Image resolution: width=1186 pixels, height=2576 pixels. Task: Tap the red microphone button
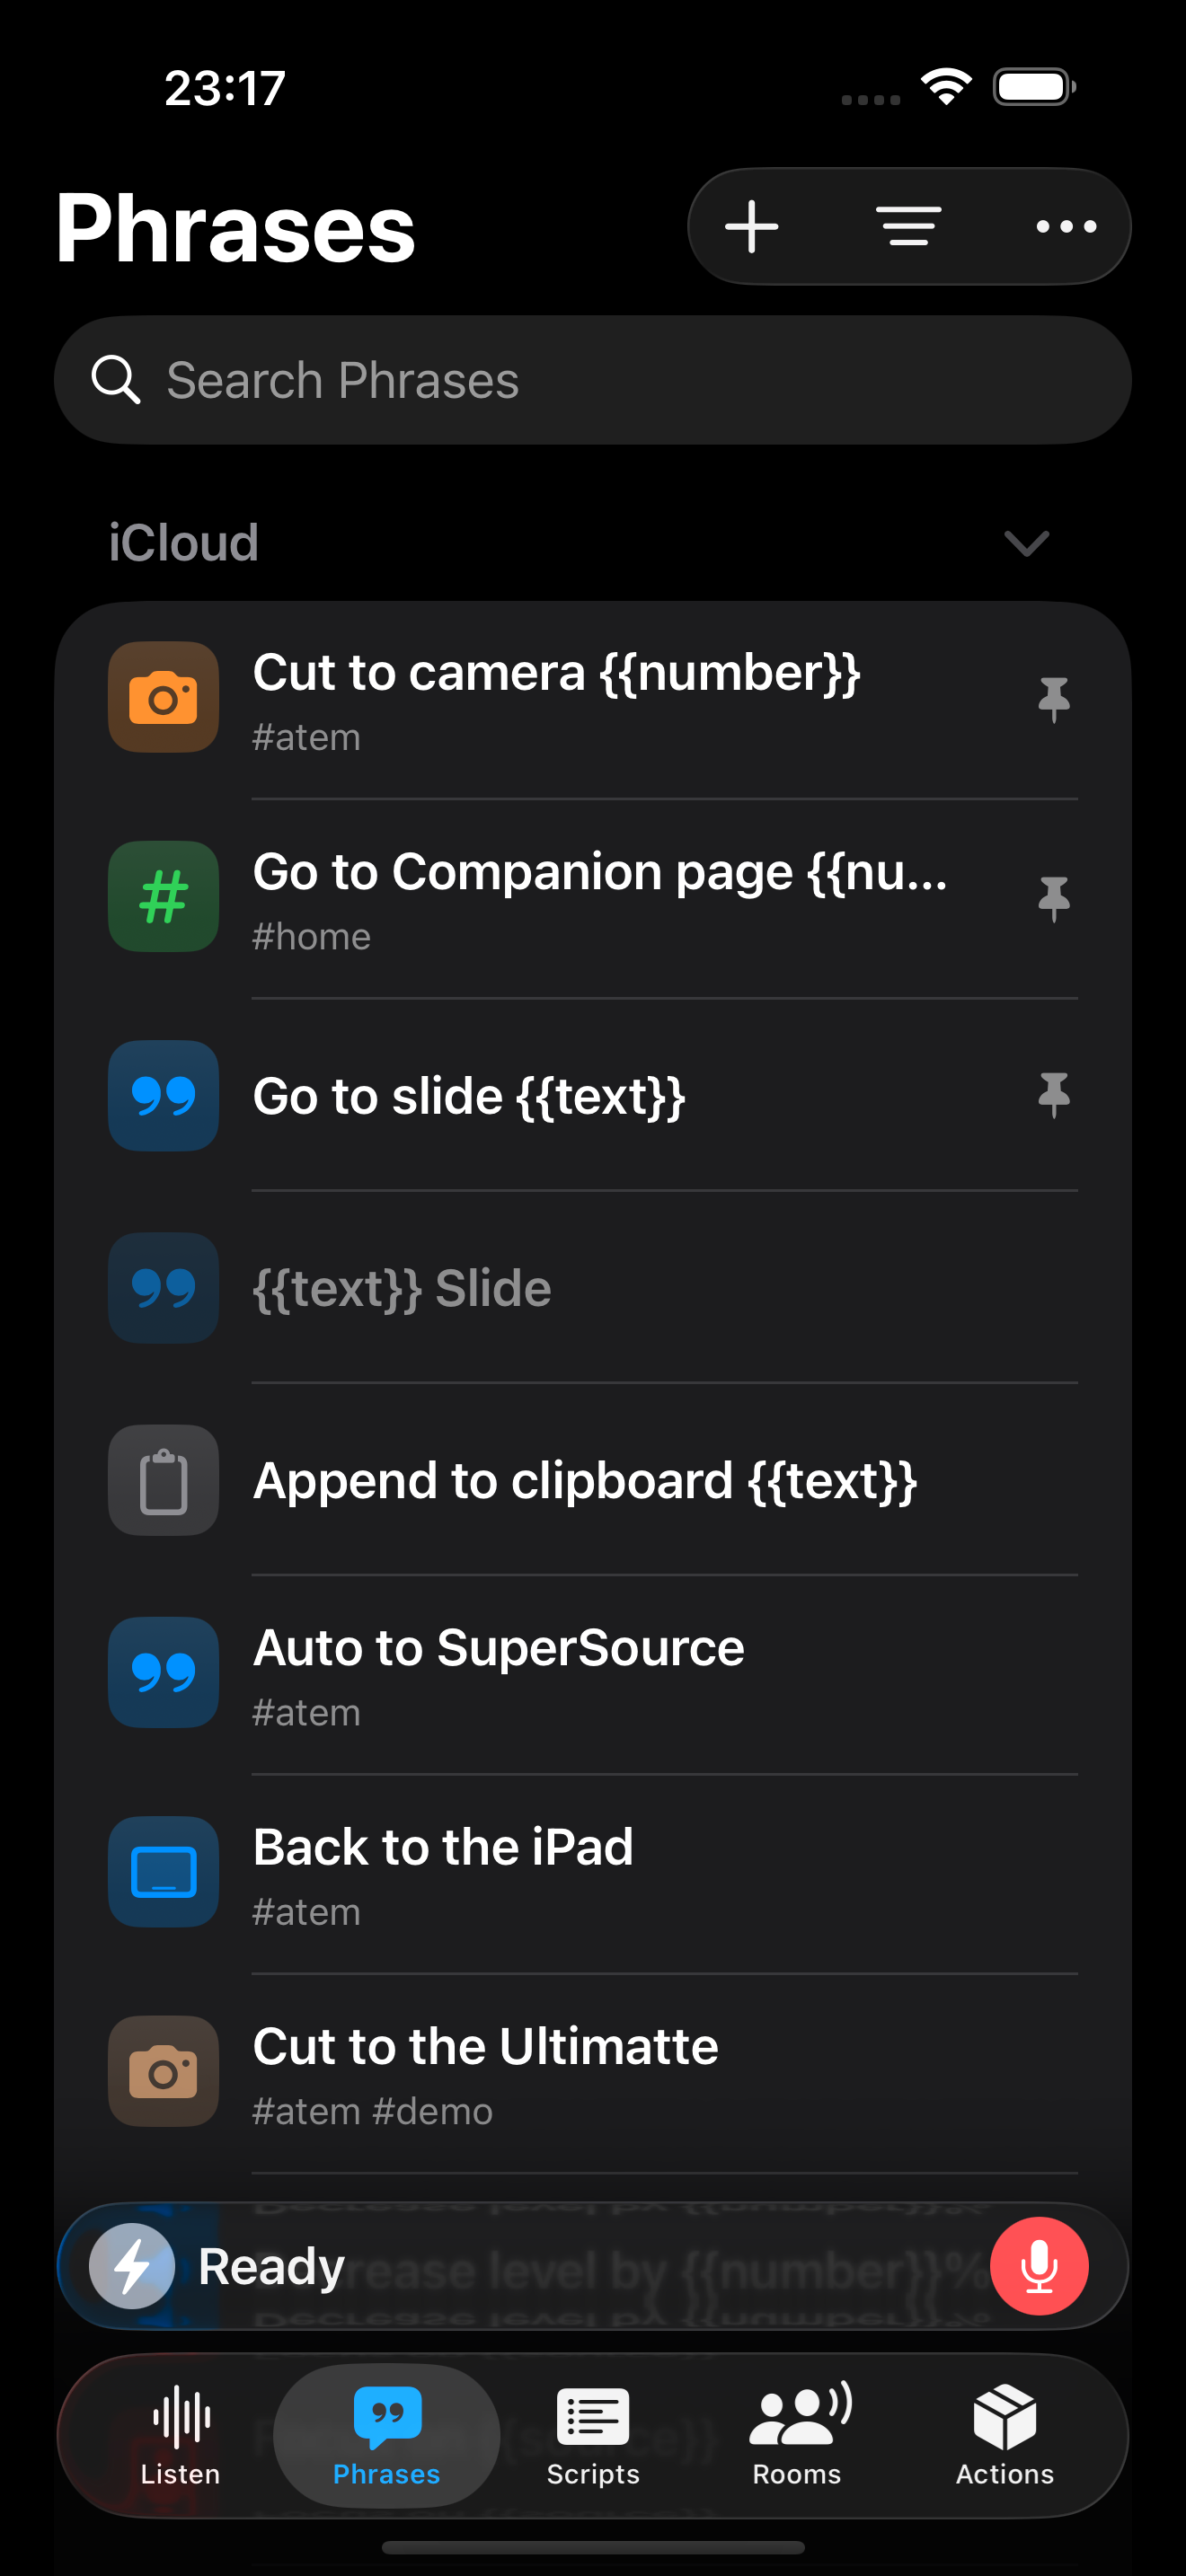[1039, 2266]
